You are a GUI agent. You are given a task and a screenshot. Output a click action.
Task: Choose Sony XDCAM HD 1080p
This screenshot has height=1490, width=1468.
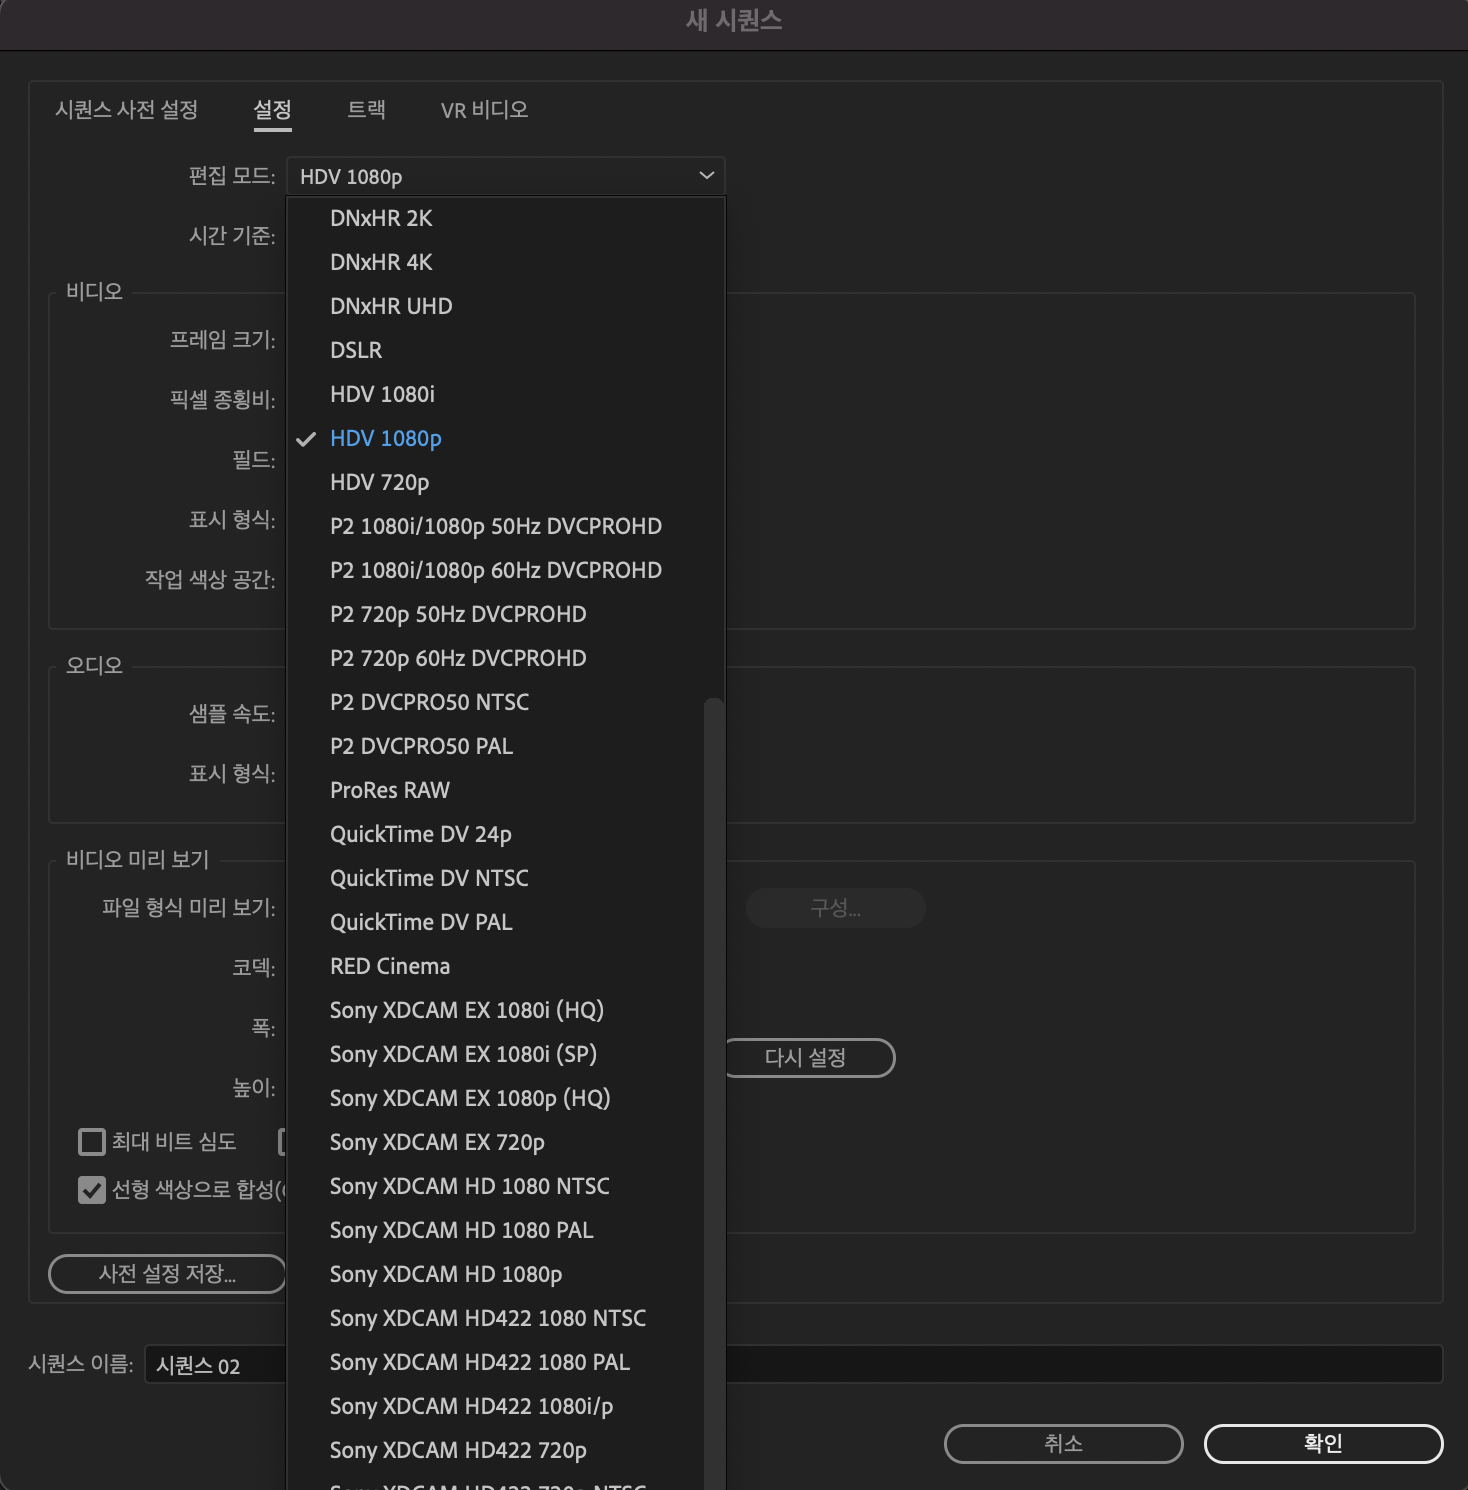pyautogui.click(x=496, y=1274)
